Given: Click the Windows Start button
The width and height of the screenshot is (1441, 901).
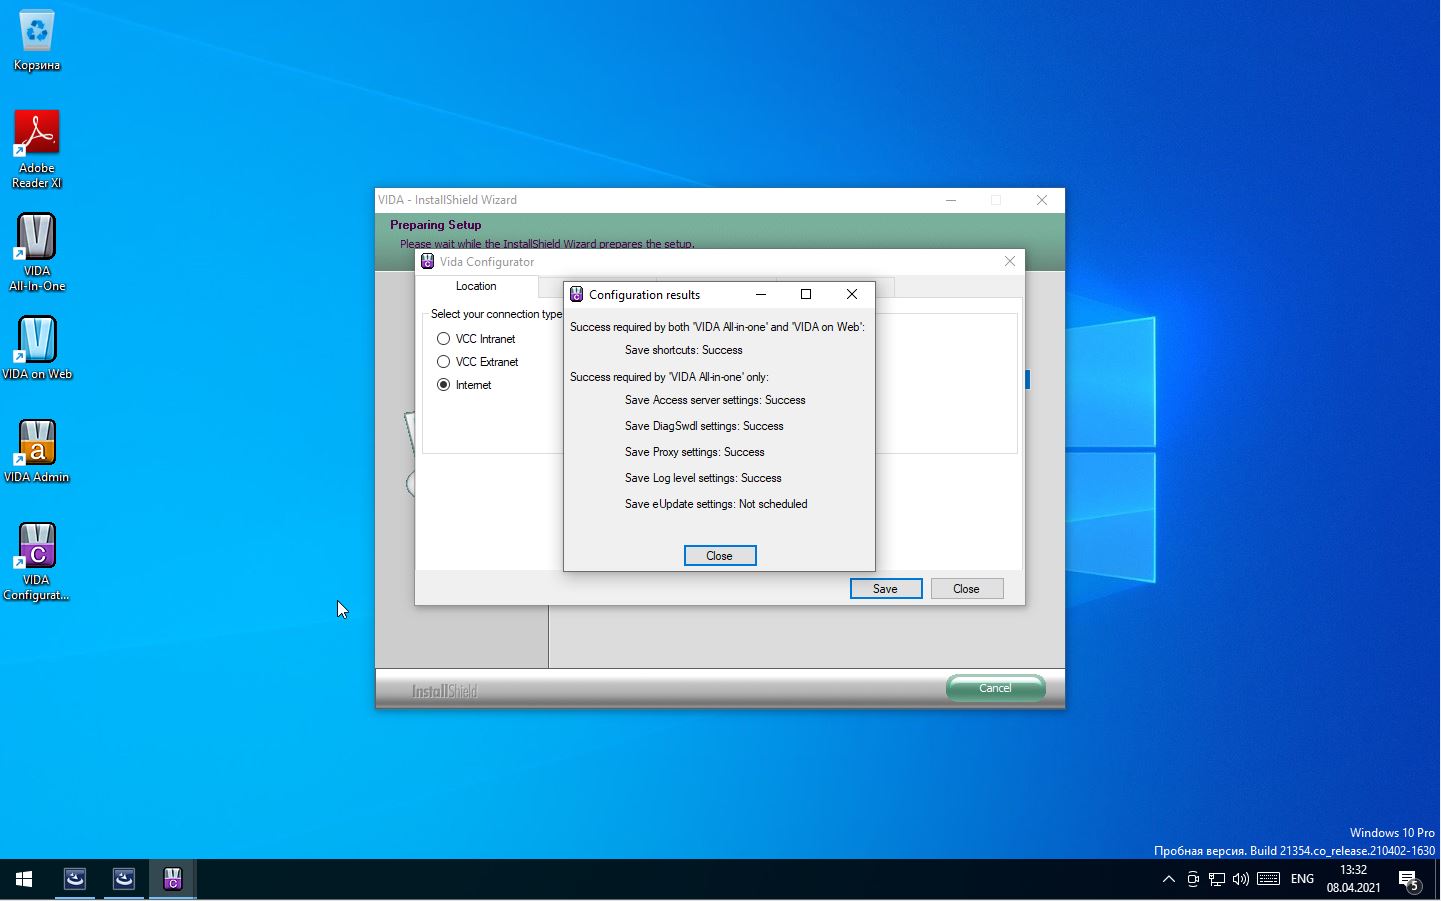Looking at the screenshot, I should 24,879.
